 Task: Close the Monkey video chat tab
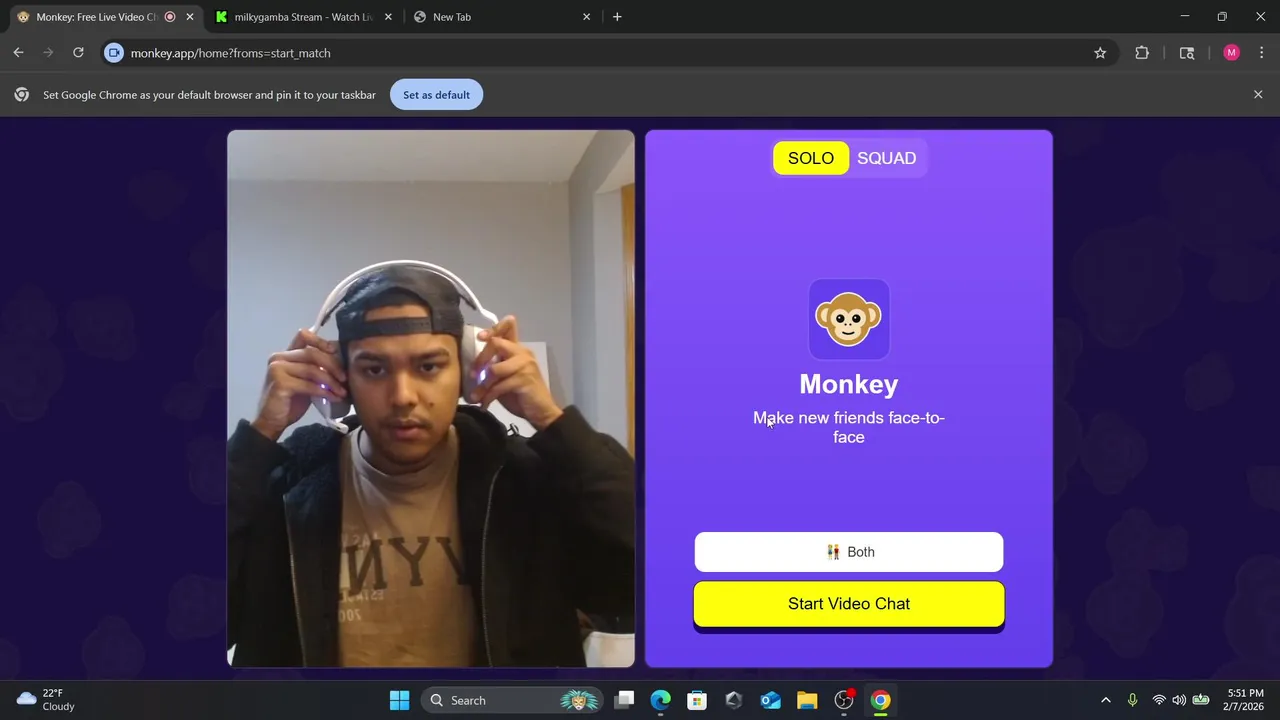[x=190, y=17]
